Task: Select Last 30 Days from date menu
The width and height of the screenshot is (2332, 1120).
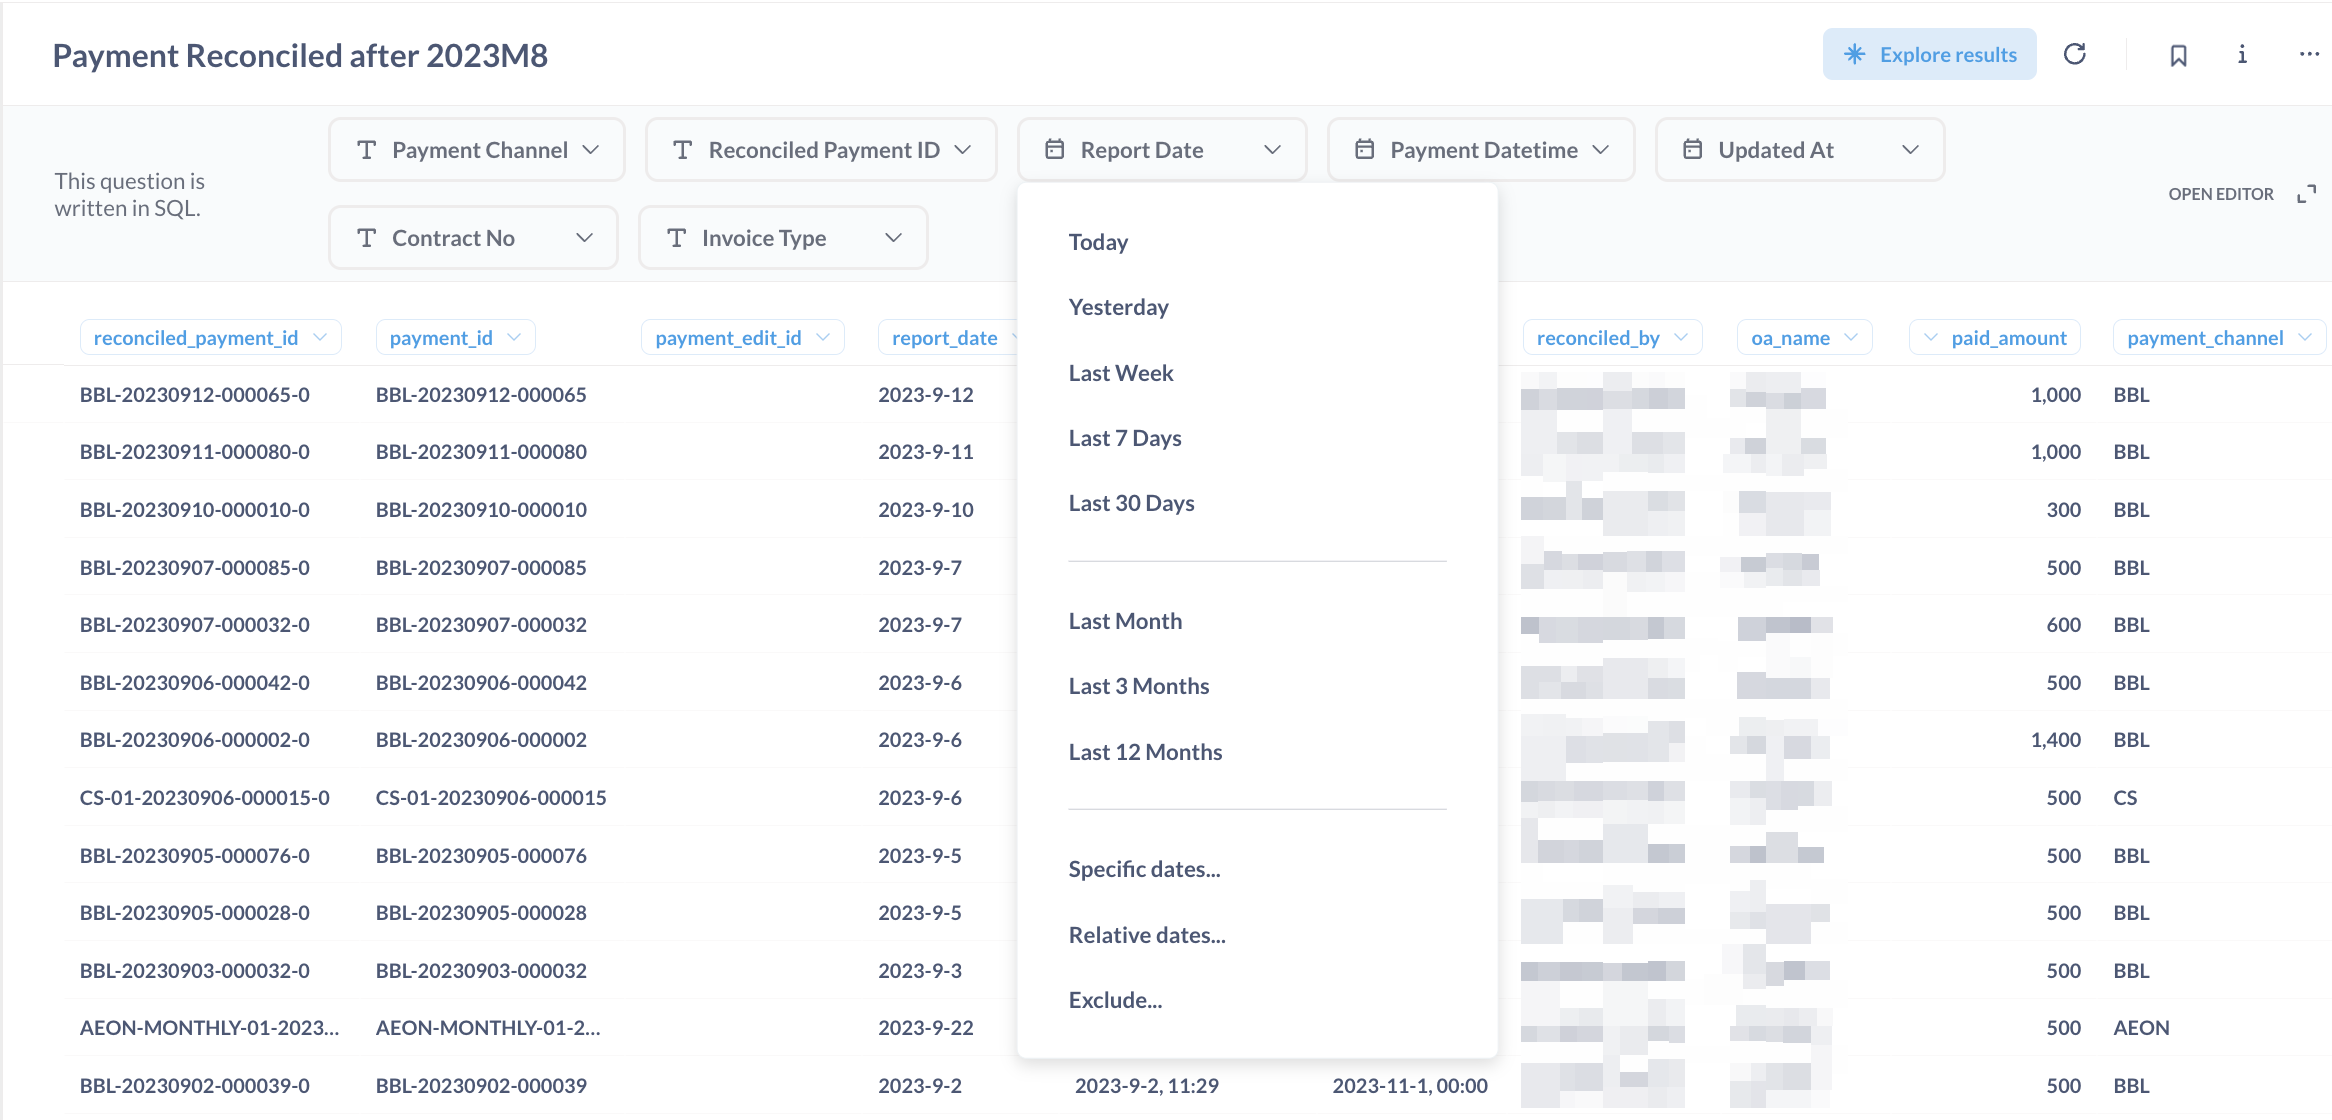Action: 1131,503
